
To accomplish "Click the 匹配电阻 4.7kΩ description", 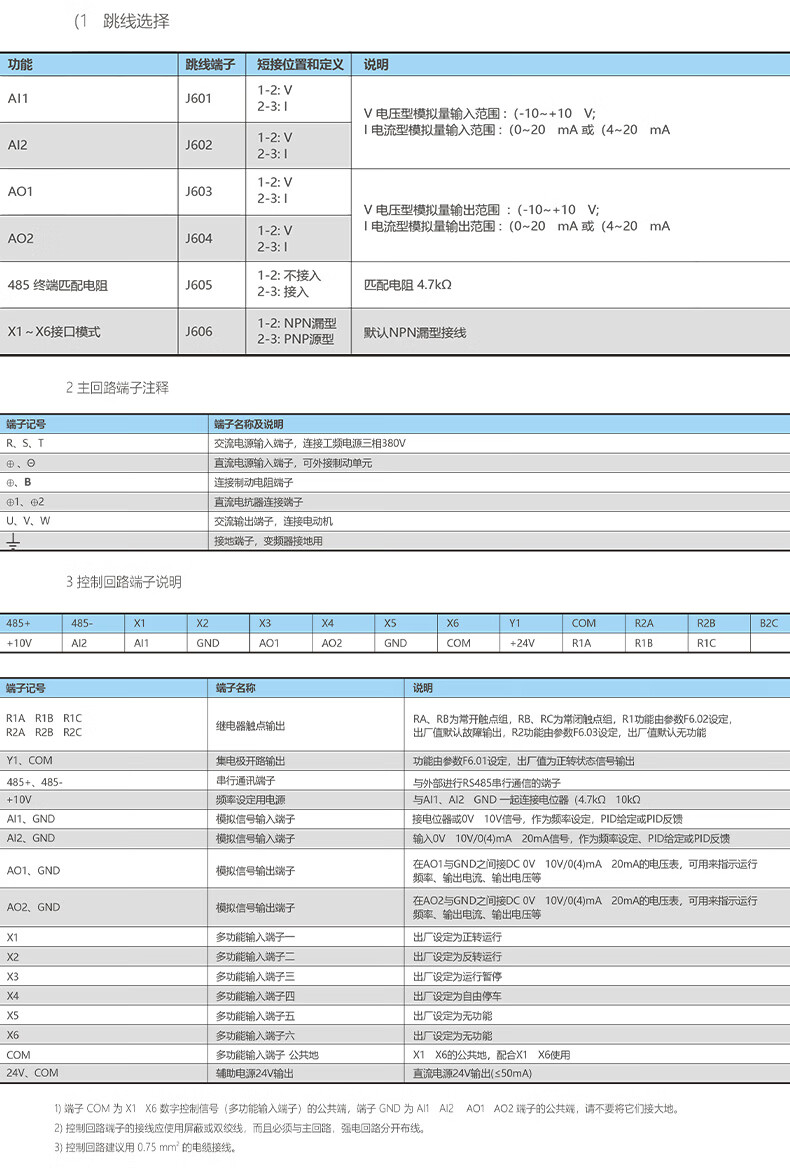I will tap(408, 284).
